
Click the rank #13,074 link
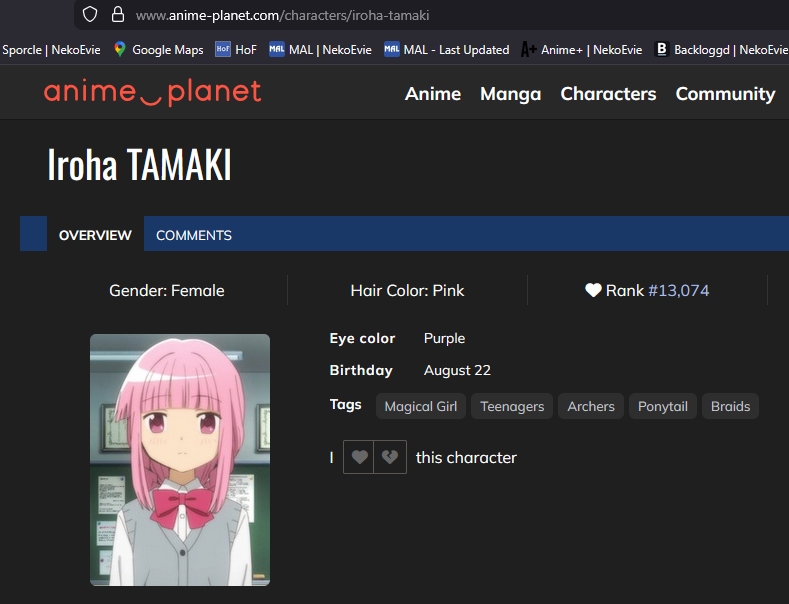coord(678,290)
